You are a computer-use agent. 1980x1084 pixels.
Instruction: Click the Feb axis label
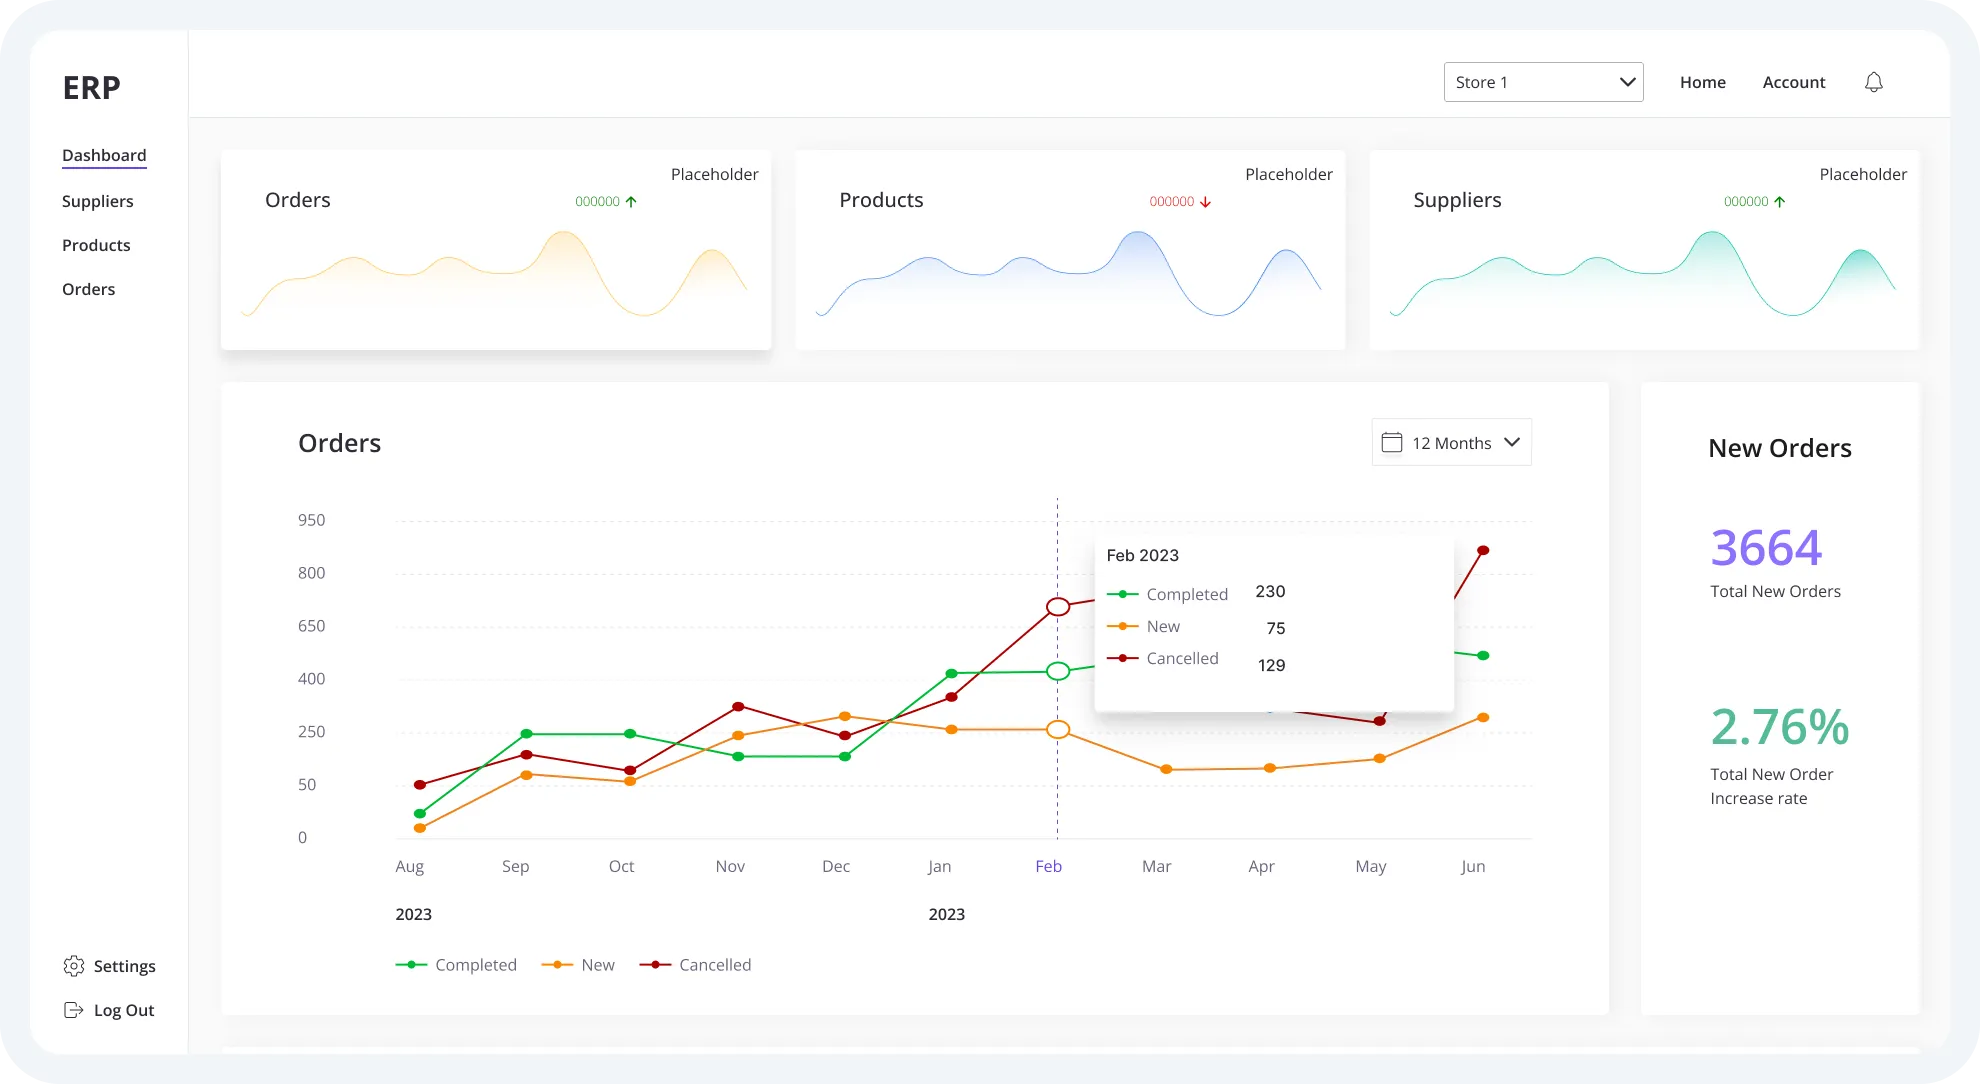click(1048, 866)
